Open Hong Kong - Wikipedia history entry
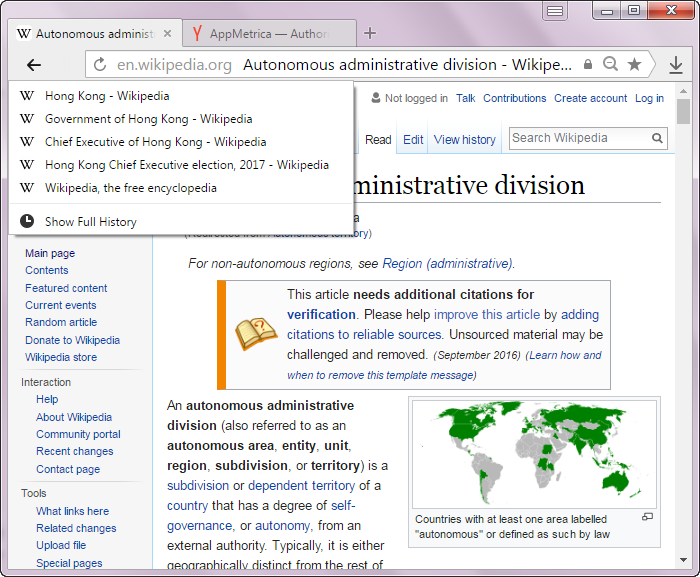Image resolution: width=700 pixels, height=577 pixels. click(181, 96)
